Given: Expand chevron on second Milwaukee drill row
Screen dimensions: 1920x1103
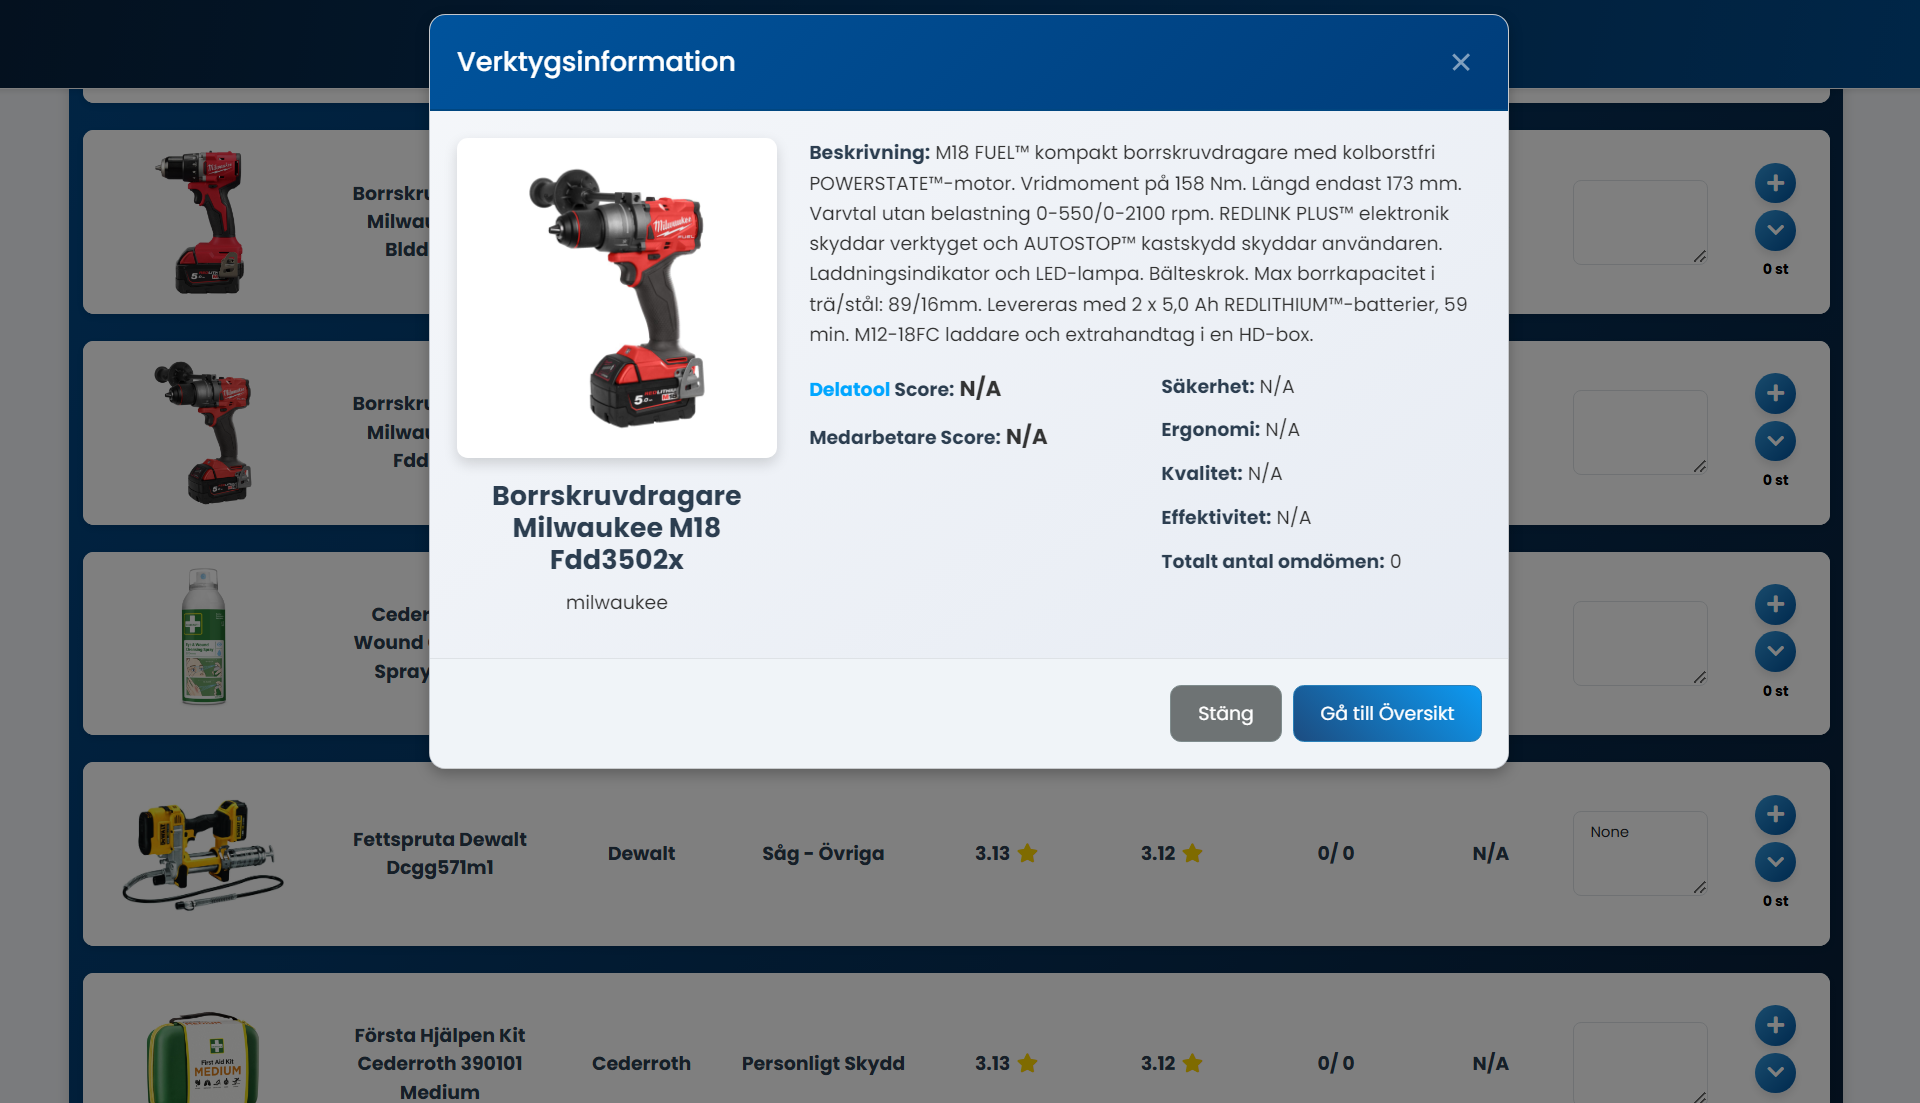Looking at the screenshot, I should pyautogui.click(x=1775, y=441).
